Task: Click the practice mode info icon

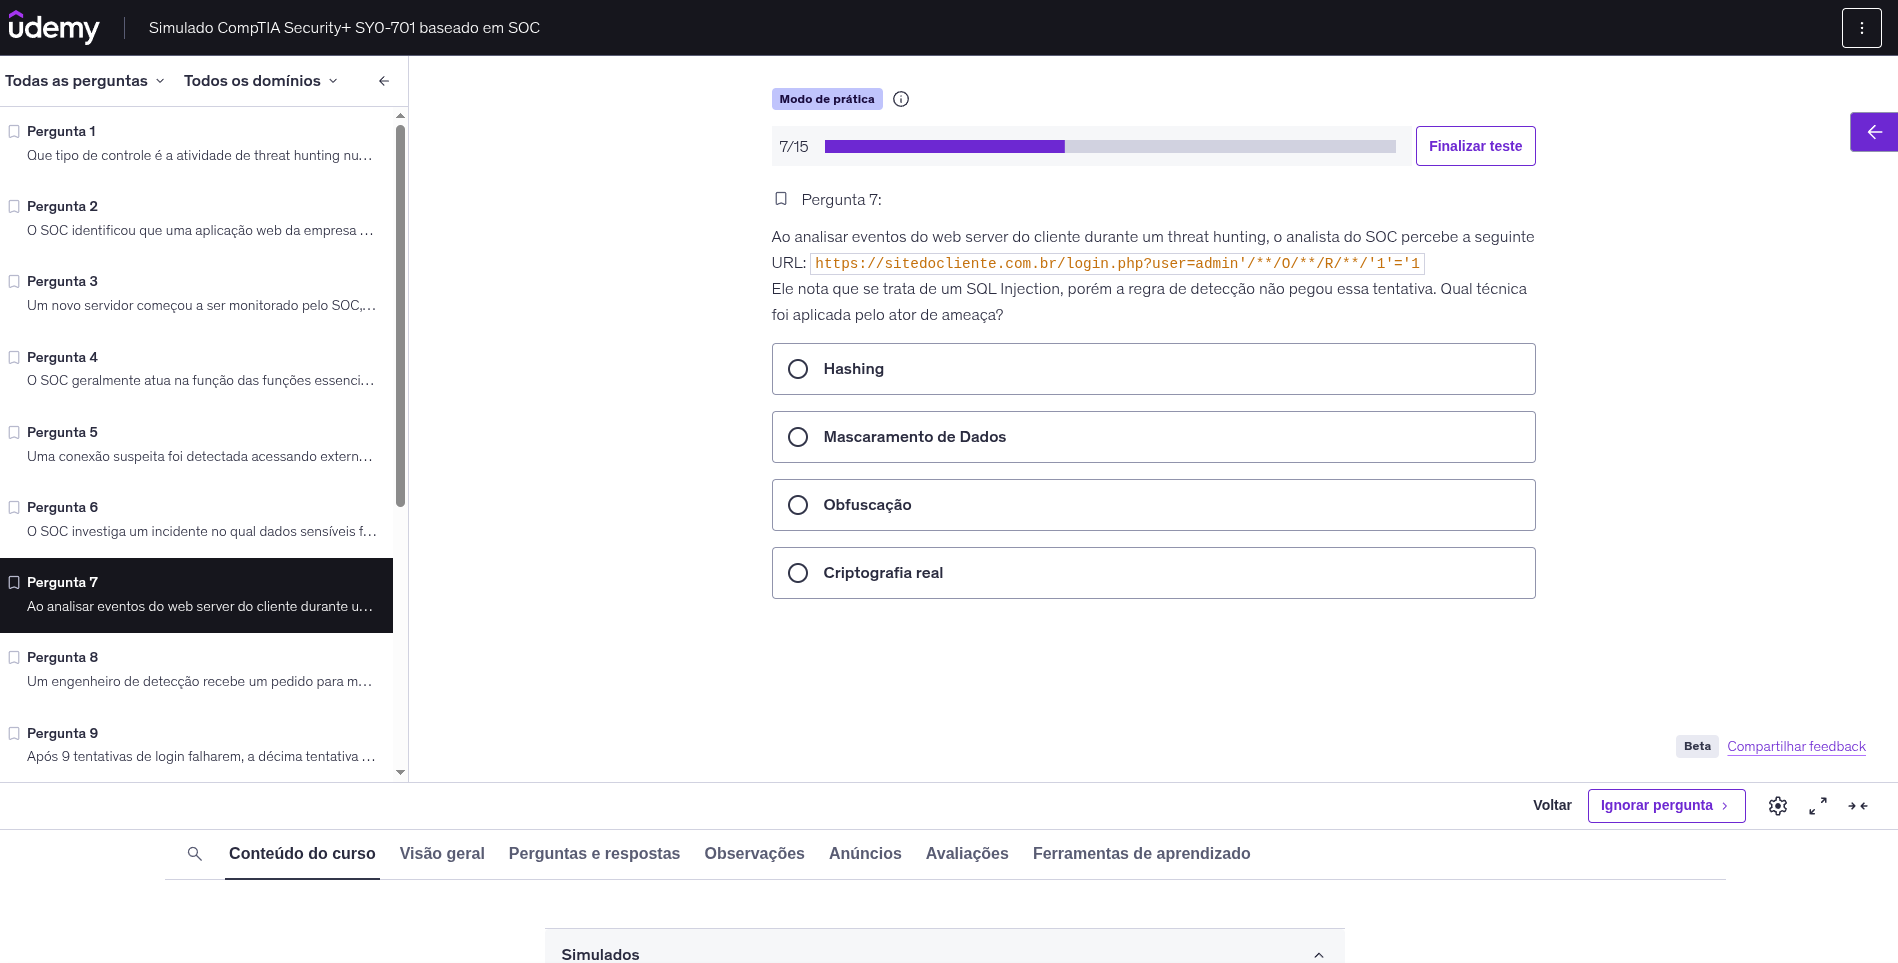Action: 901,99
